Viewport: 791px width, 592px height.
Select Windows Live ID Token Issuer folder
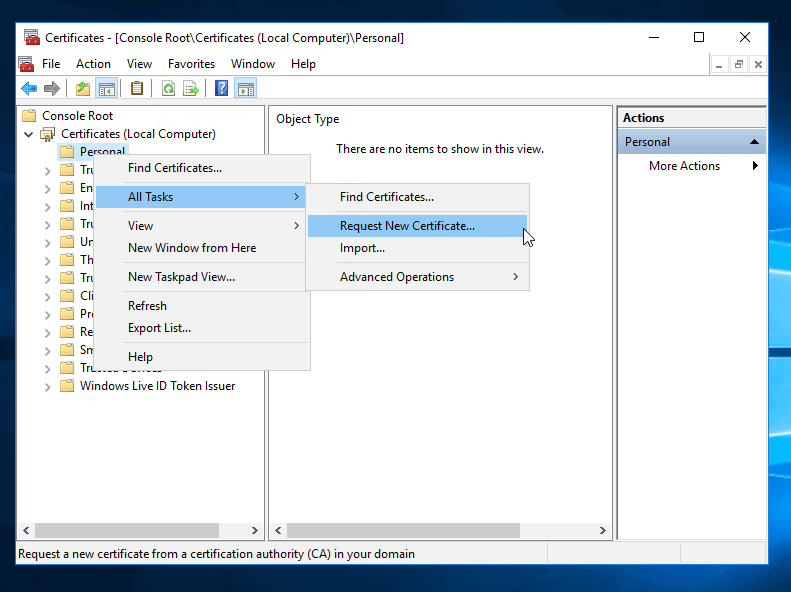point(157,386)
